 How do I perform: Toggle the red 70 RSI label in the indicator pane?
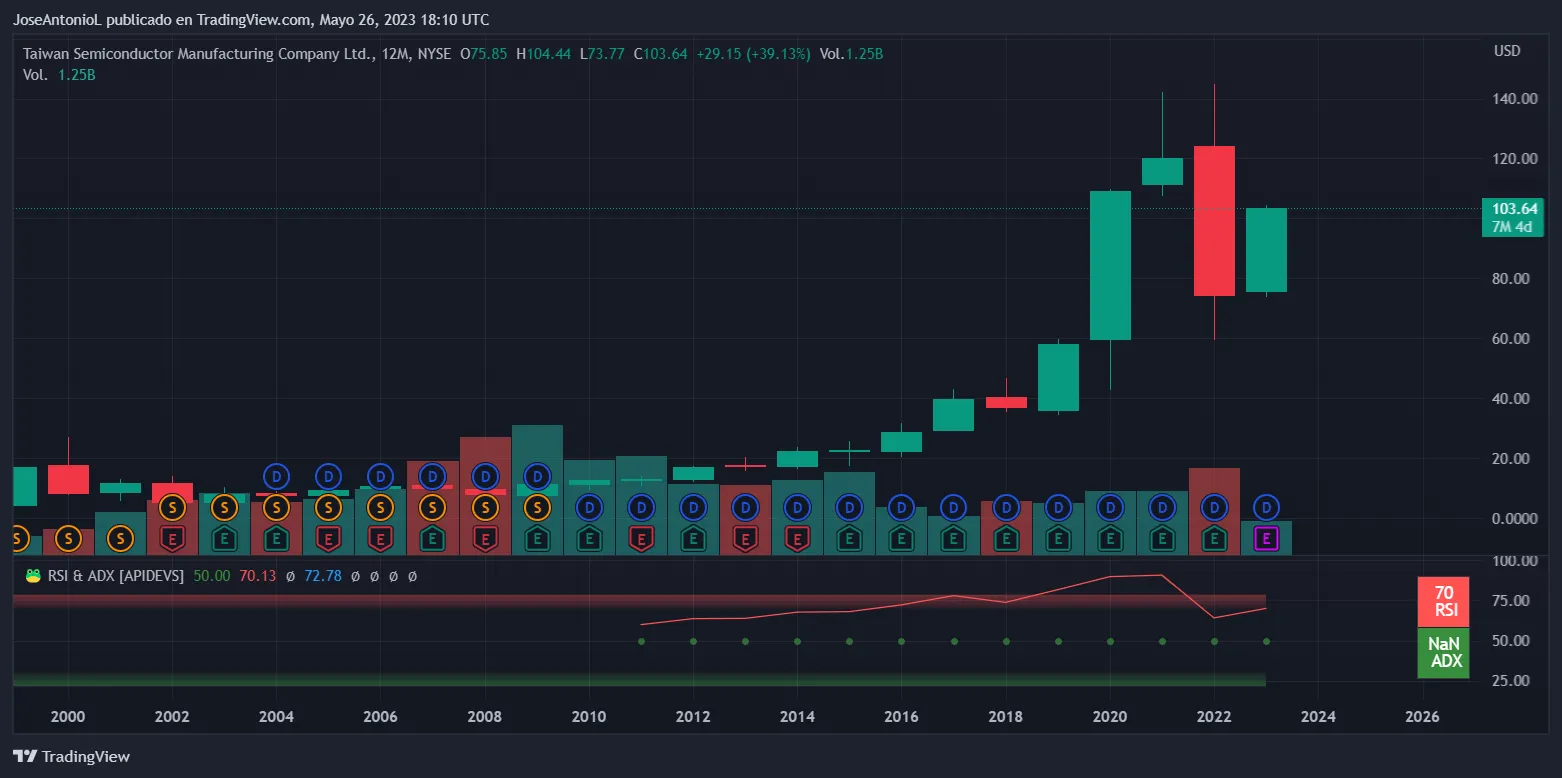click(1443, 601)
